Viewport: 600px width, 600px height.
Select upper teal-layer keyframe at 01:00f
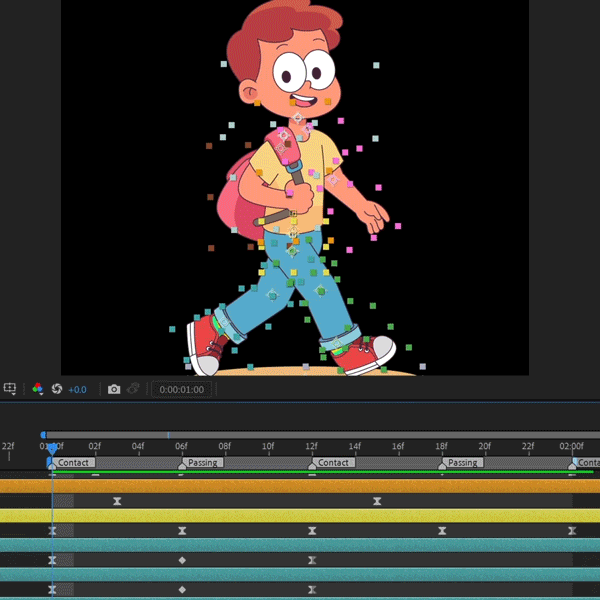pyautogui.click(x=52, y=560)
